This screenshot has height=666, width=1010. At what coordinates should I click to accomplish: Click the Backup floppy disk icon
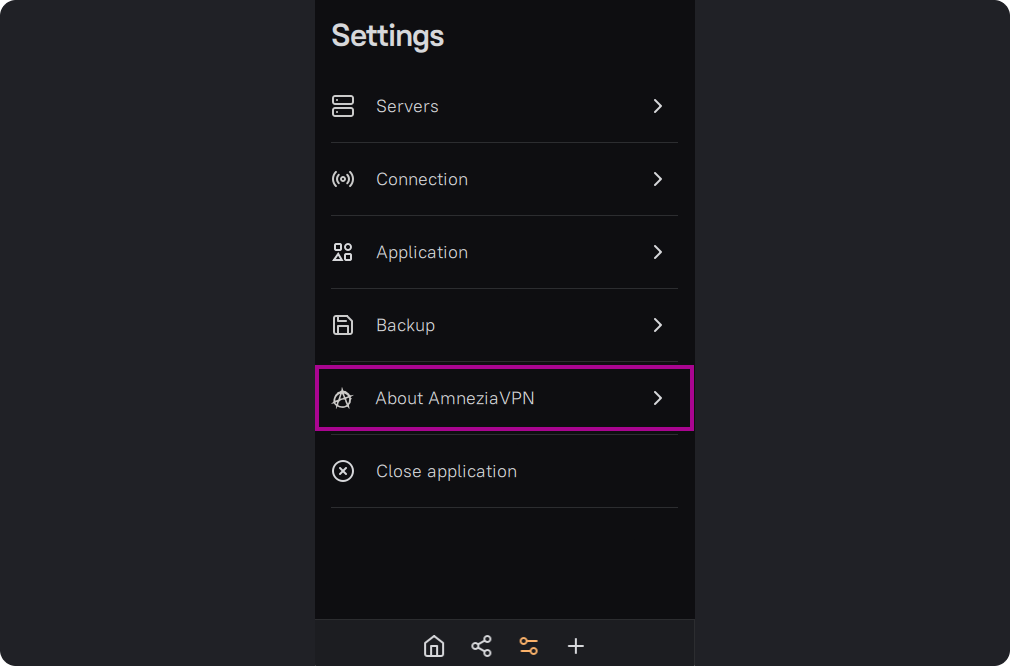(x=343, y=325)
